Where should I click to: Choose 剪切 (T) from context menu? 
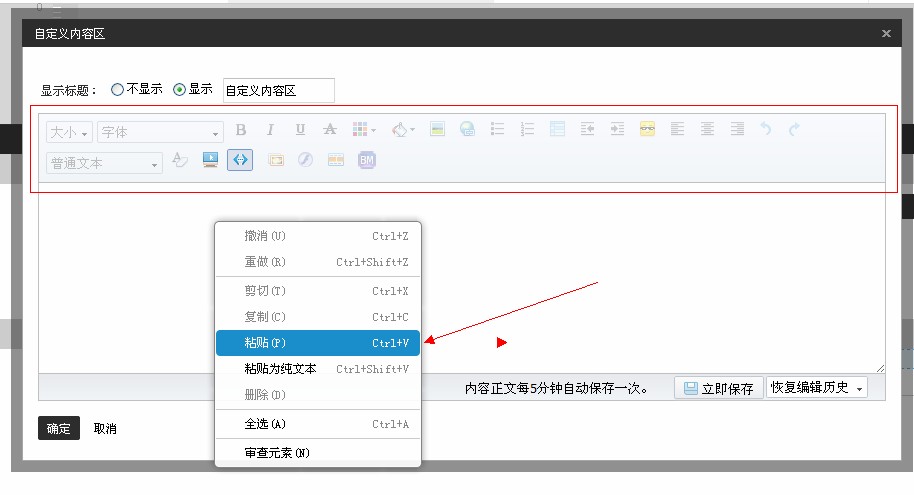(318, 291)
